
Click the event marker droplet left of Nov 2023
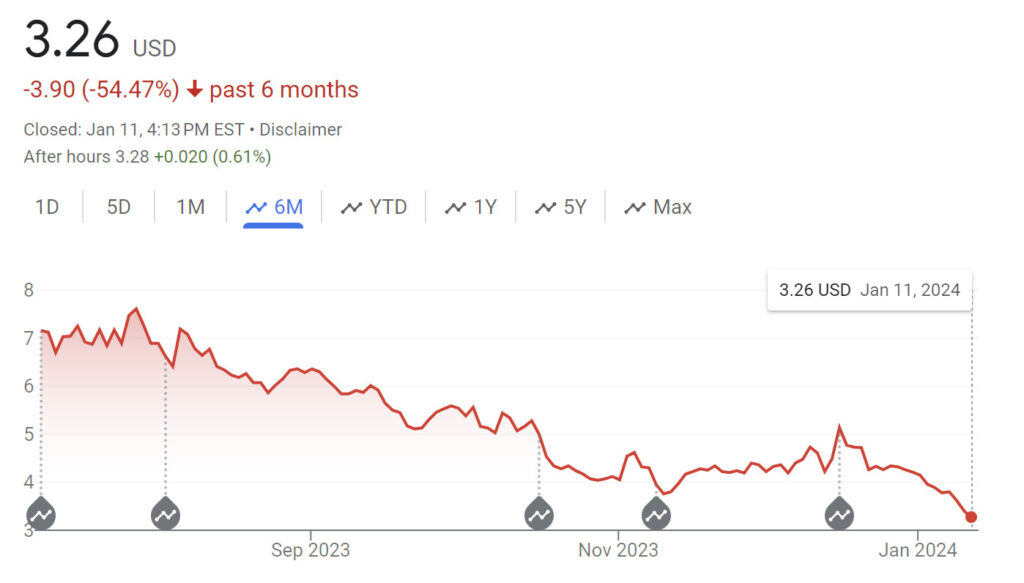tap(539, 513)
